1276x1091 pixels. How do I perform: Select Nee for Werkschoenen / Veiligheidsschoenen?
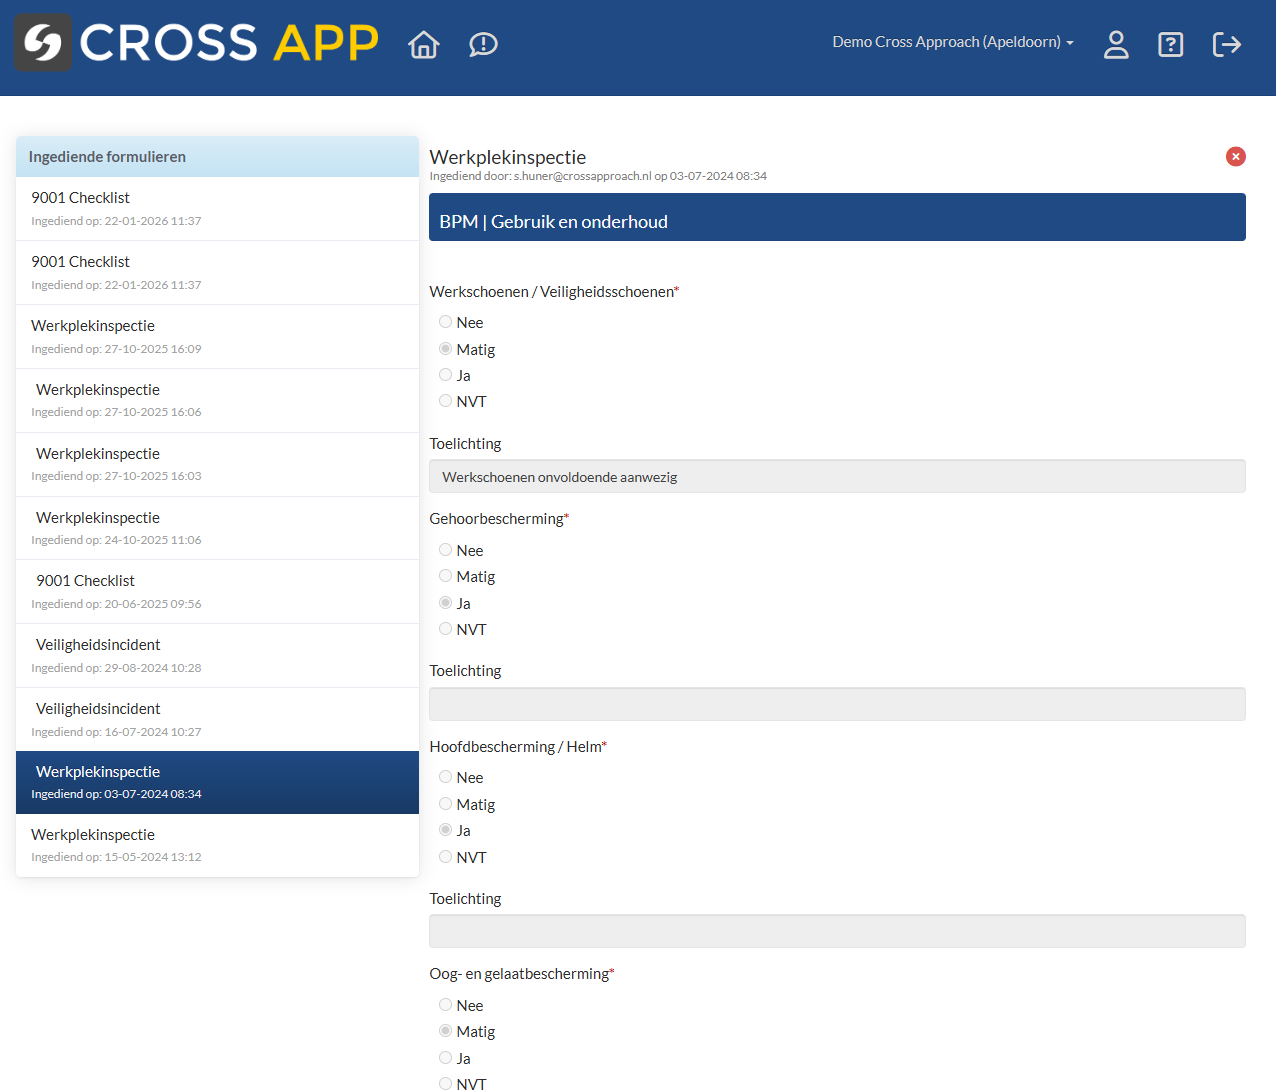(x=446, y=322)
